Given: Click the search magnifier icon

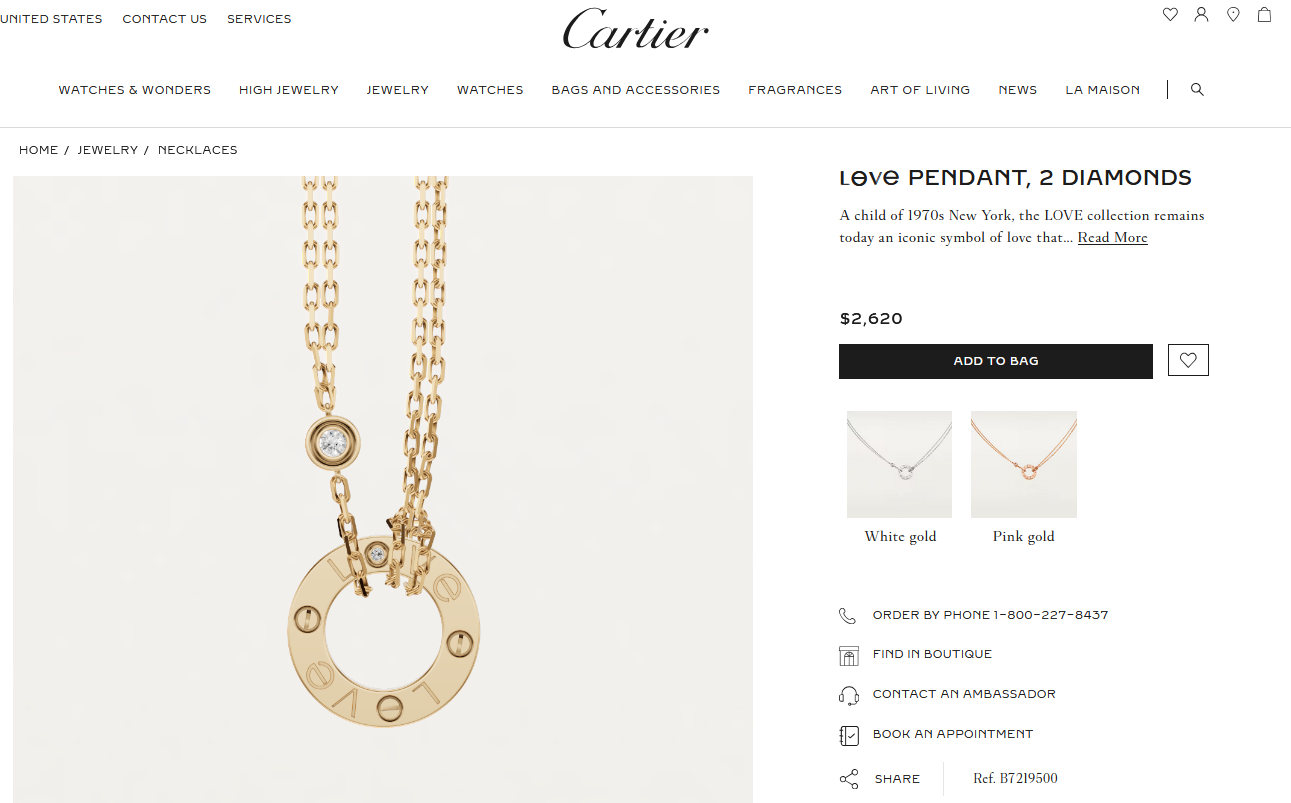Looking at the screenshot, I should [1197, 89].
